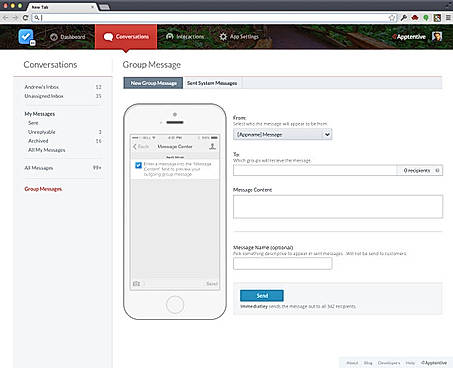Click the Dashboard gauge icon
Screen dimensions: 453x368
54,37
